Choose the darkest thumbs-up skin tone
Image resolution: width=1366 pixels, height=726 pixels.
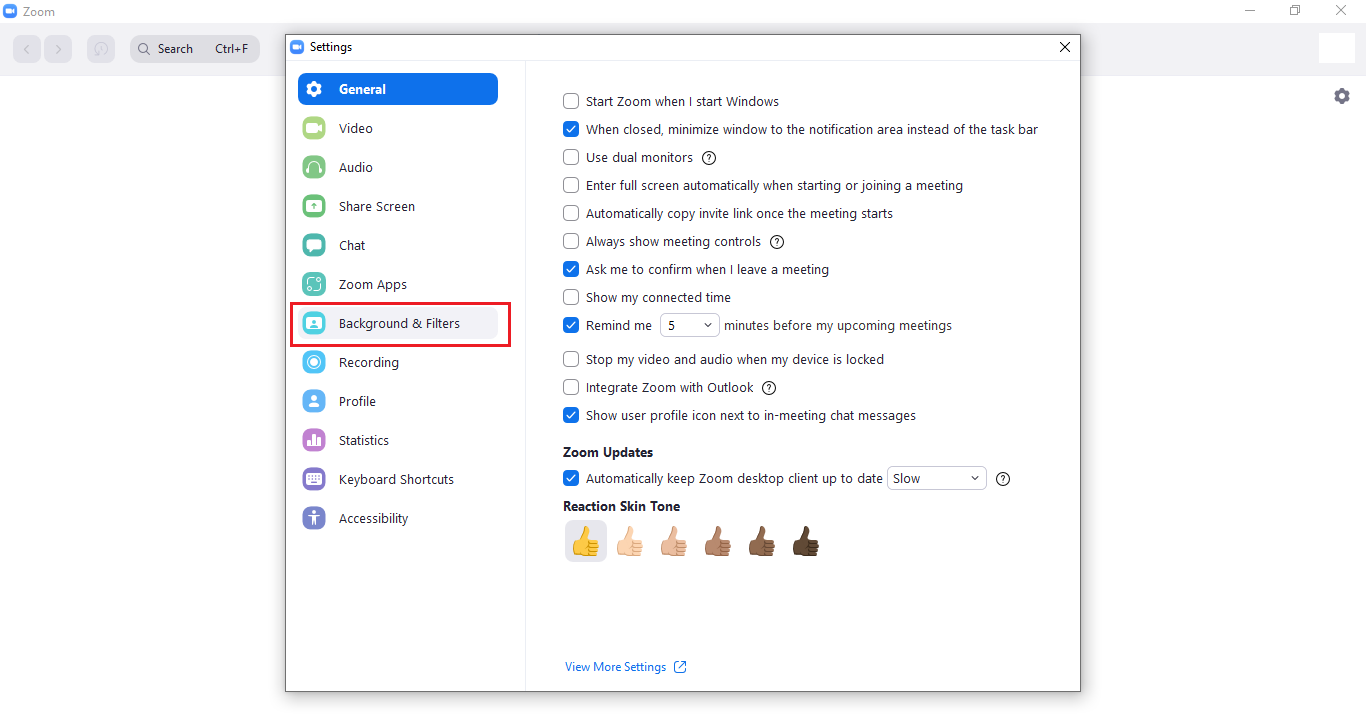point(806,542)
